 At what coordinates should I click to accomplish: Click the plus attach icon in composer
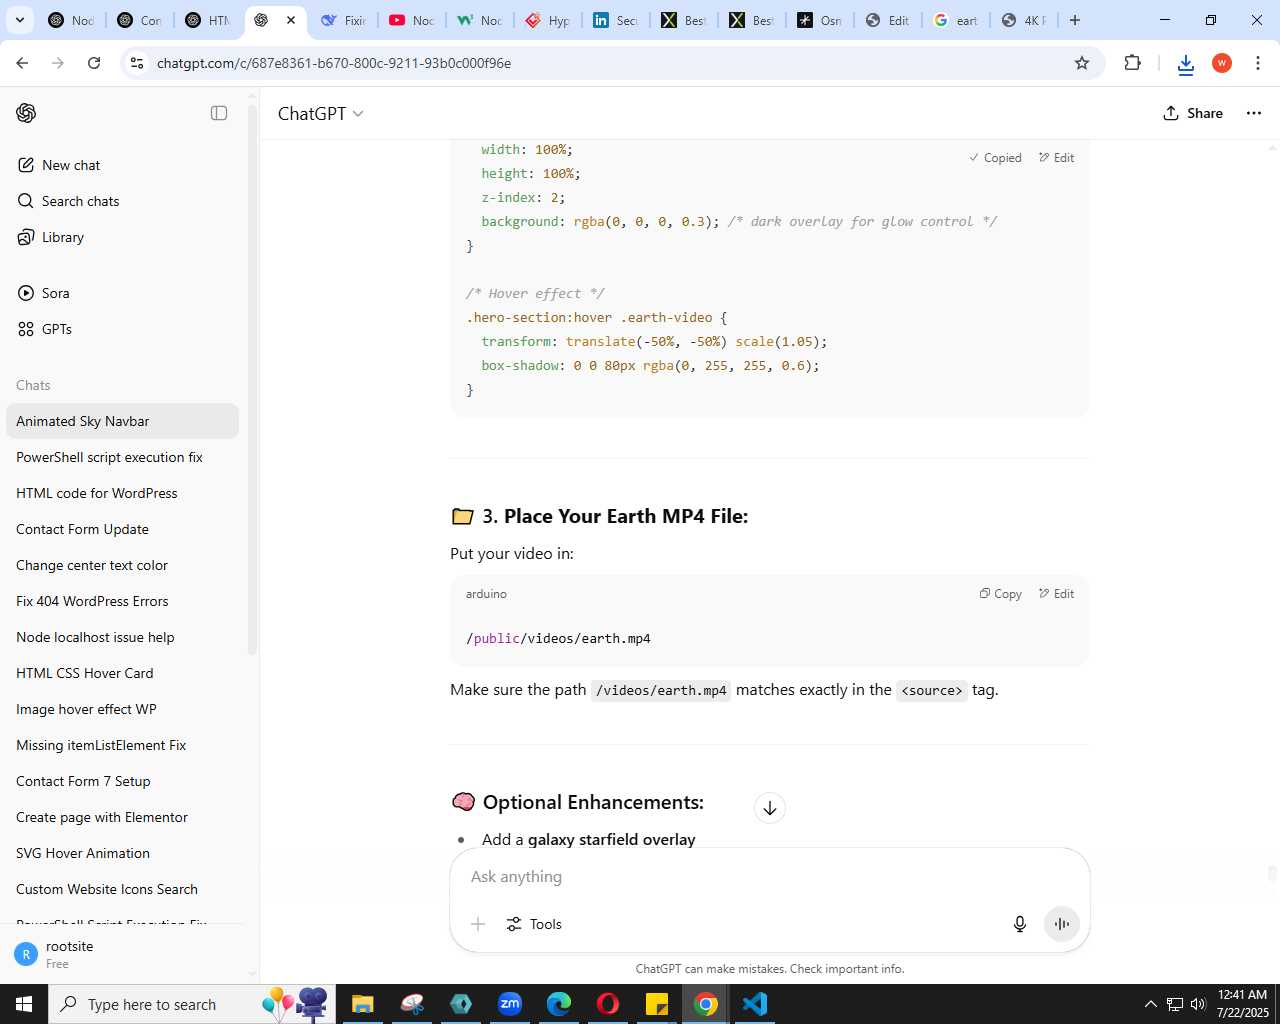click(478, 924)
